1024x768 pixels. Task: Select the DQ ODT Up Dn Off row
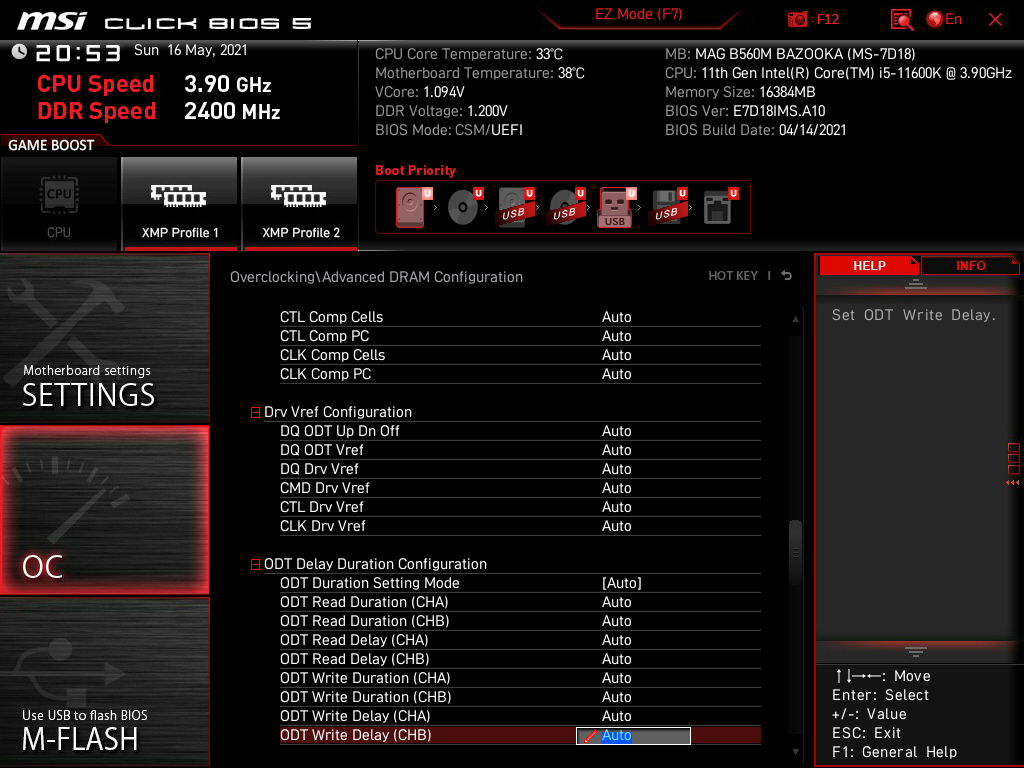(520, 431)
